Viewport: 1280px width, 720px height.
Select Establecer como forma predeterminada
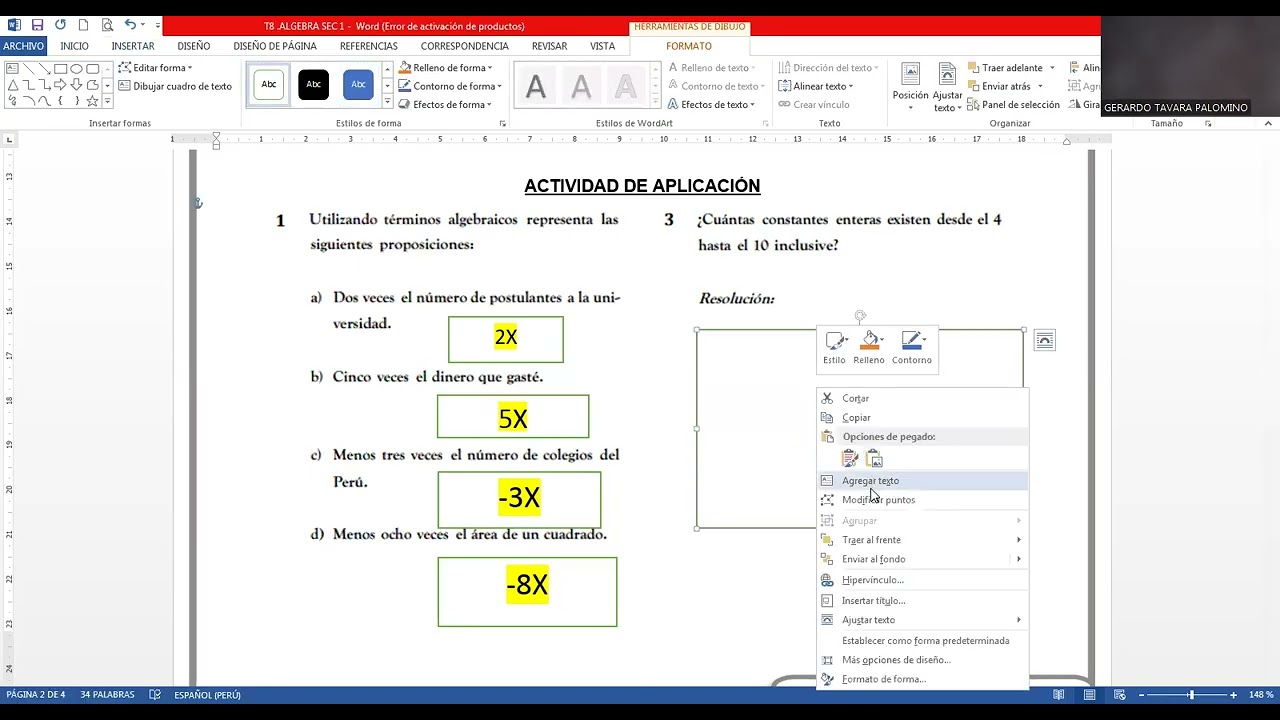tap(923, 641)
